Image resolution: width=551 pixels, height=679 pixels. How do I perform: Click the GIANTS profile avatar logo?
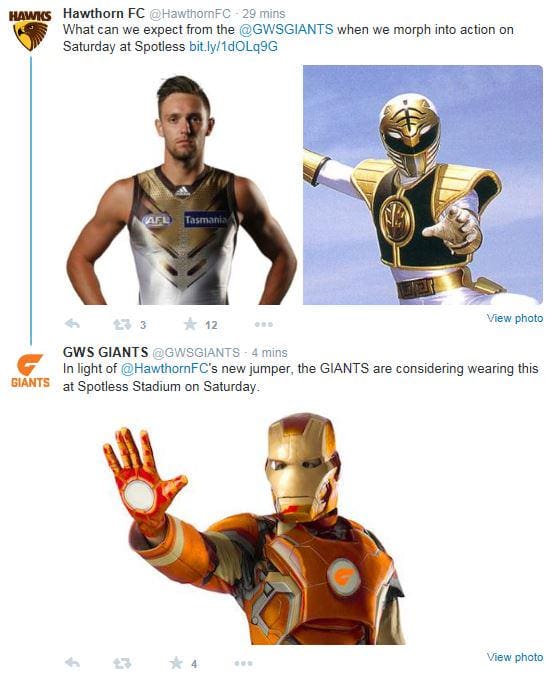(x=30, y=371)
